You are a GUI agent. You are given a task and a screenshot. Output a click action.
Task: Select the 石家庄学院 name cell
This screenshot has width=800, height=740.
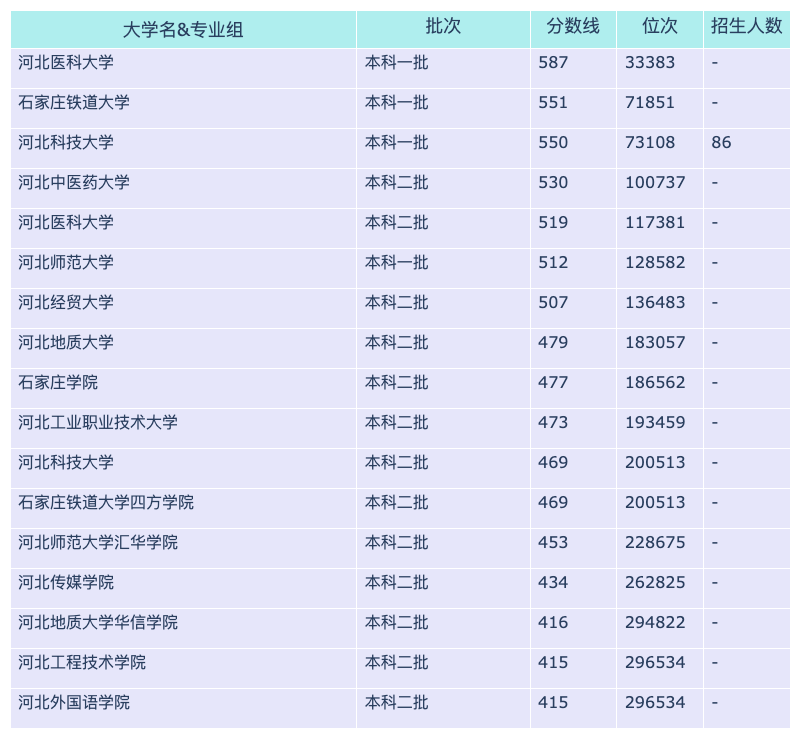tap(183, 388)
